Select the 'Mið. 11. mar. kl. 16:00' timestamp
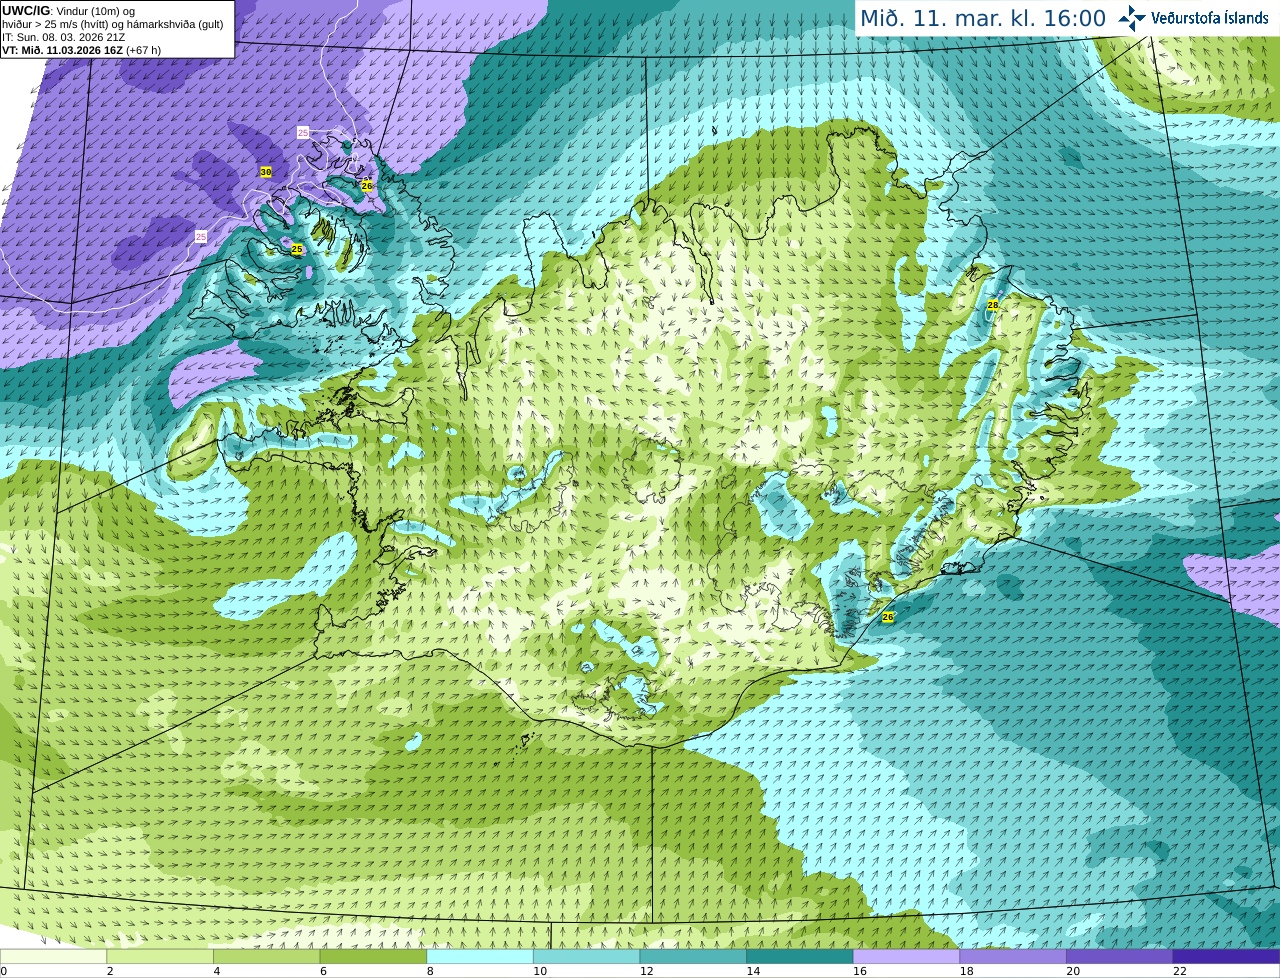 pos(983,19)
